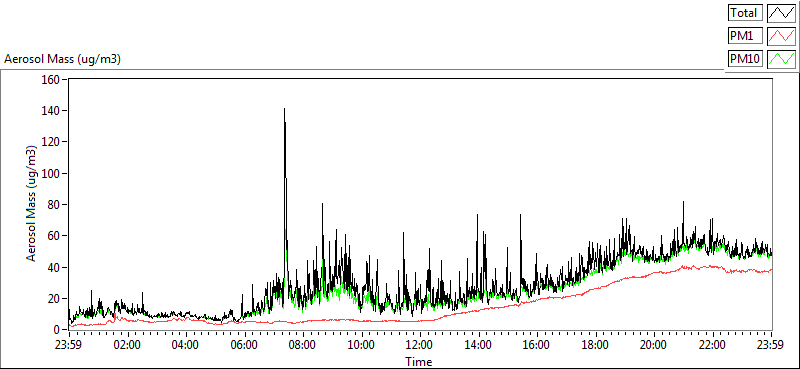Click the PM10 green line style icon
Image resolution: width=800 pixels, height=369 pixels.
pos(782,59)
